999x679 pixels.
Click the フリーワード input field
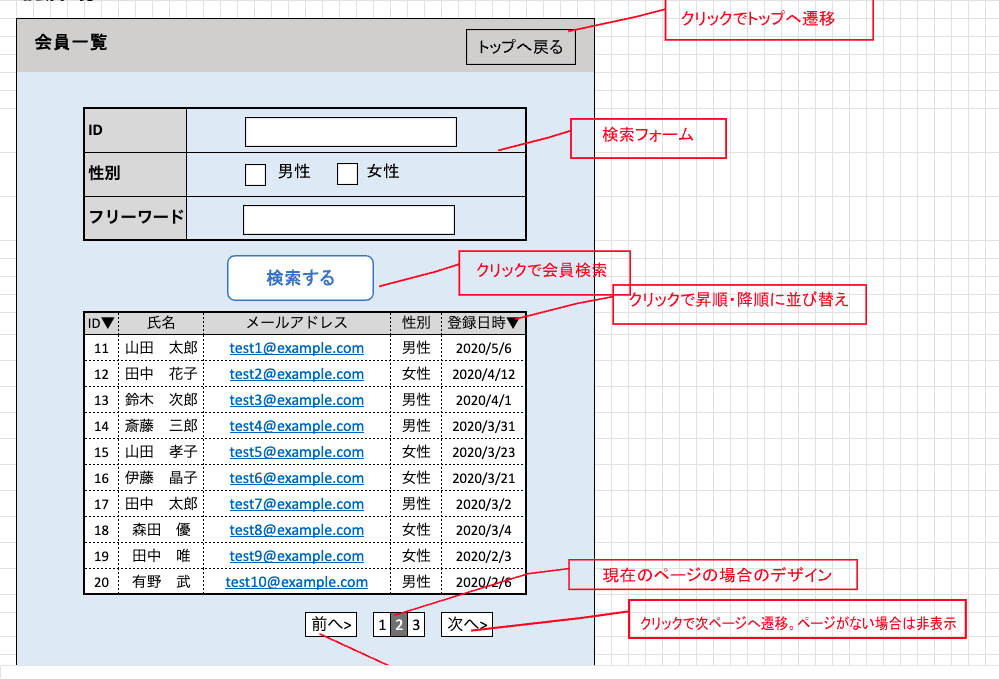348,220
